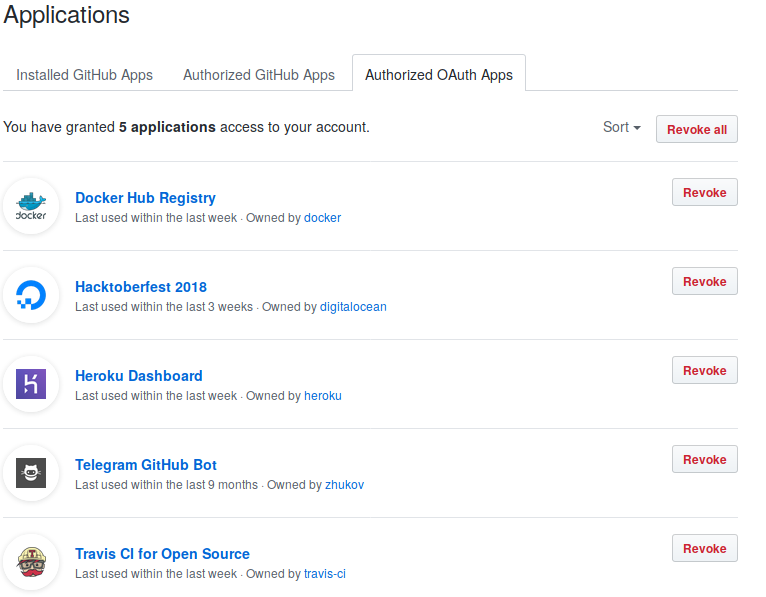This screenshot has height=597, width=766.
Task: Visit the zhukov owner profile link
Action: (x=344, y=485)
